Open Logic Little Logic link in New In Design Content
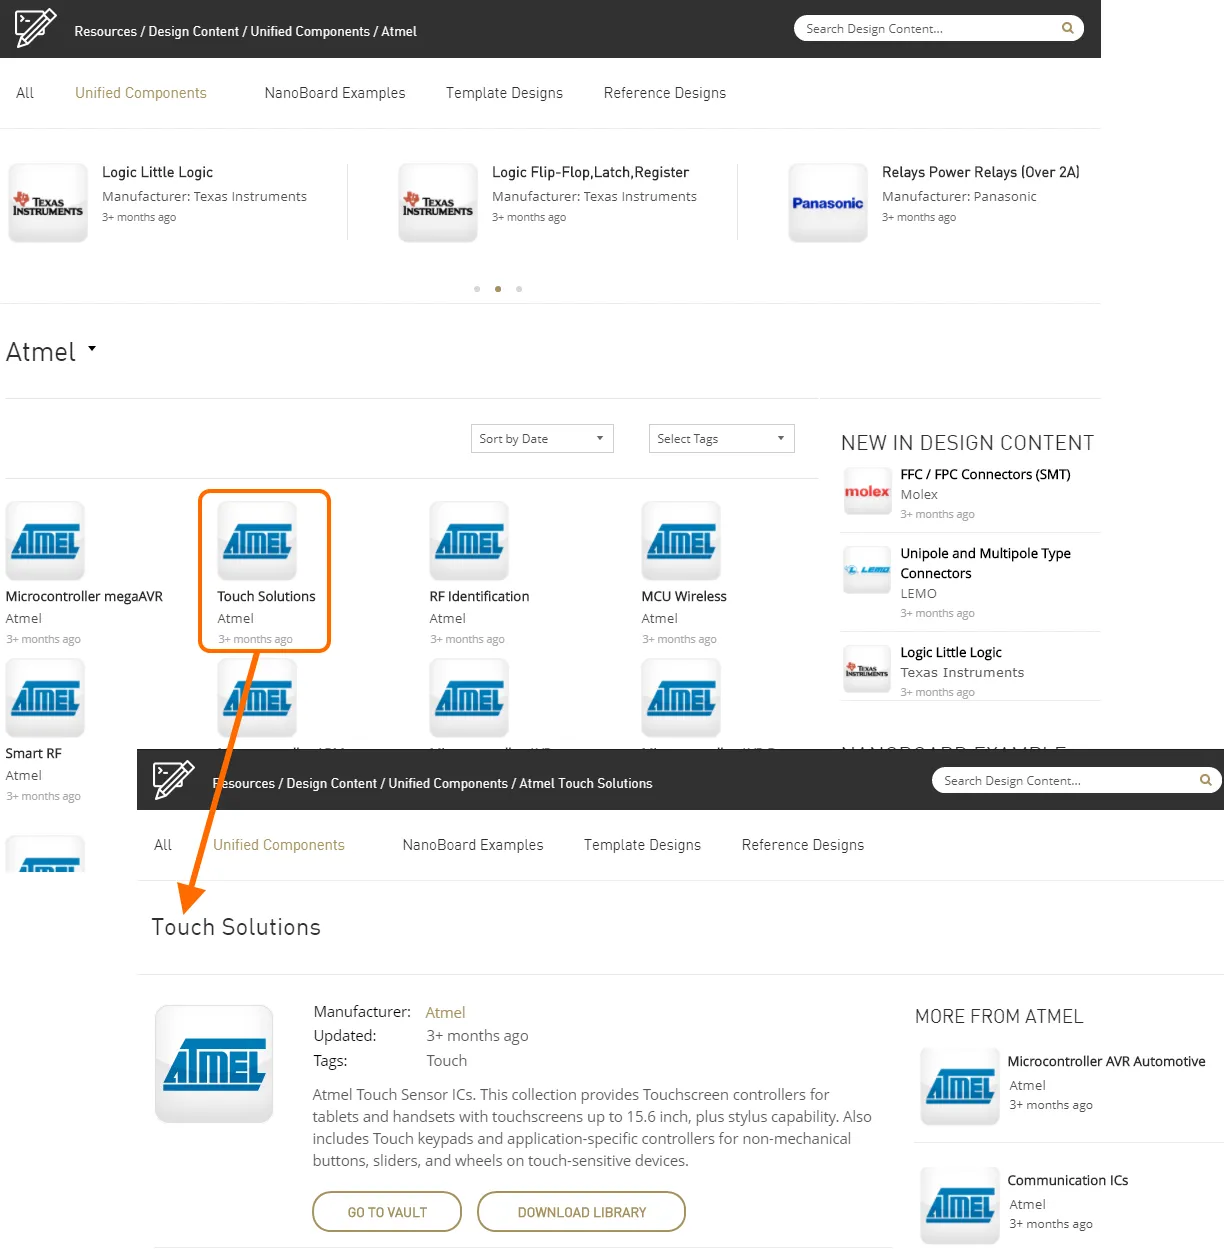 tap(951, 653)
